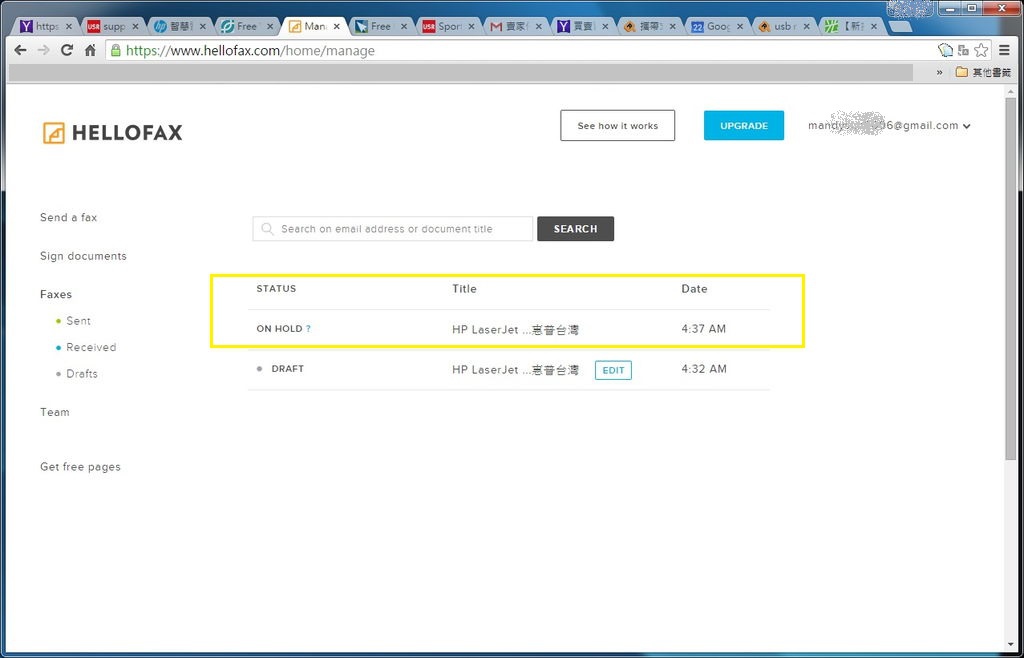1024x658 pixels.
Task: Click the URL address bar
Action: (x=522, y=50)
